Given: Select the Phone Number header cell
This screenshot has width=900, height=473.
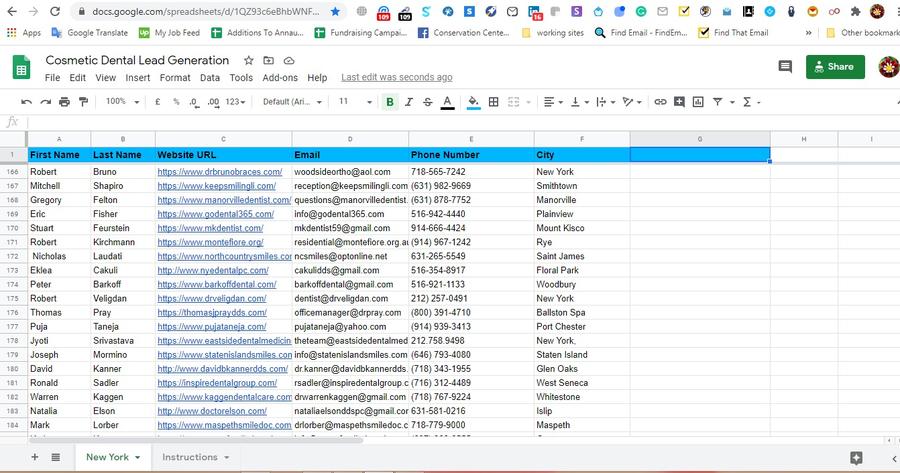Looking at the screenshot, I should (471, 155).
